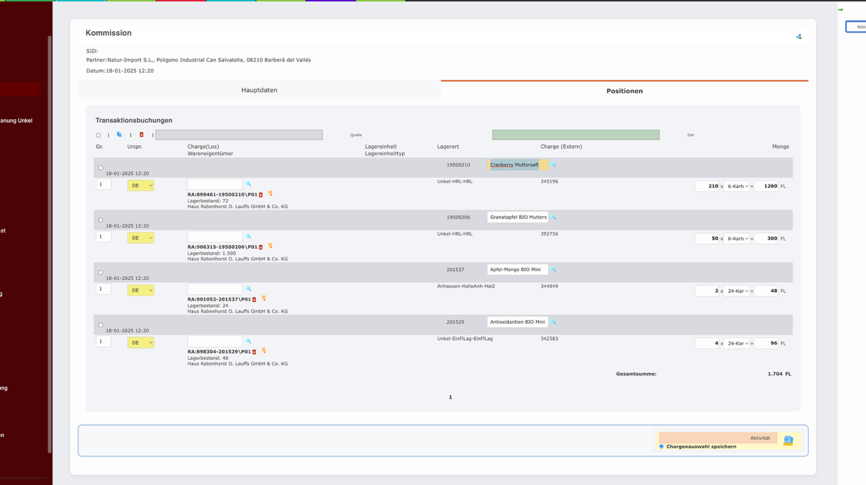This screenshot has width=866, height=485.
Task: Select the Chargenauswahl speichern radio button
Action: click(661, 446)
